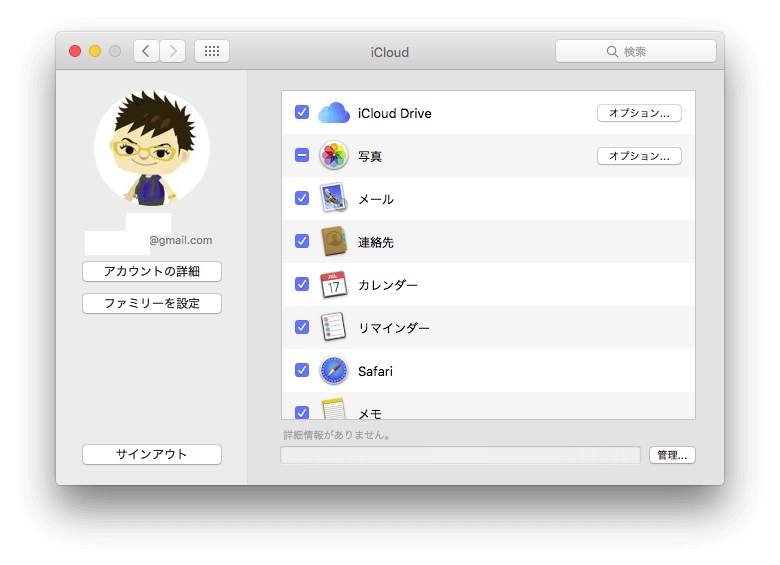This screenshot has height=565, width=780.
Task: Open オプション for 写真
Action: [x=639, y=156]
